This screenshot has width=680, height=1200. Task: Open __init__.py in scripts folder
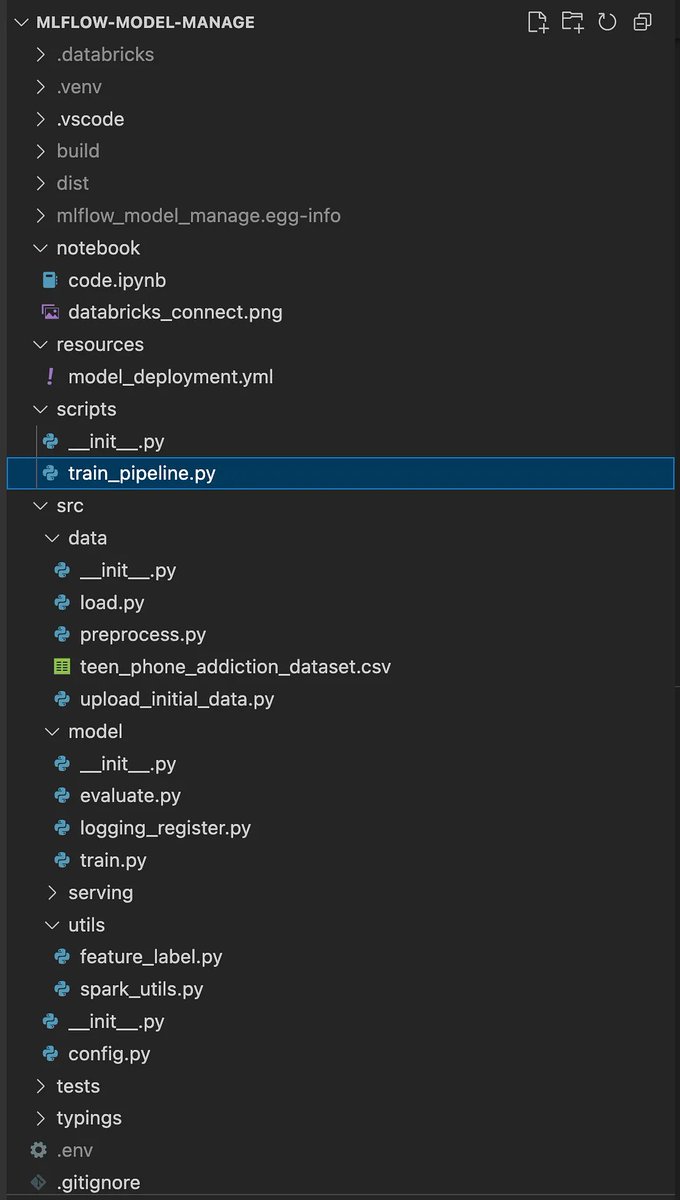pyautogui.click(x=116, y=441)
